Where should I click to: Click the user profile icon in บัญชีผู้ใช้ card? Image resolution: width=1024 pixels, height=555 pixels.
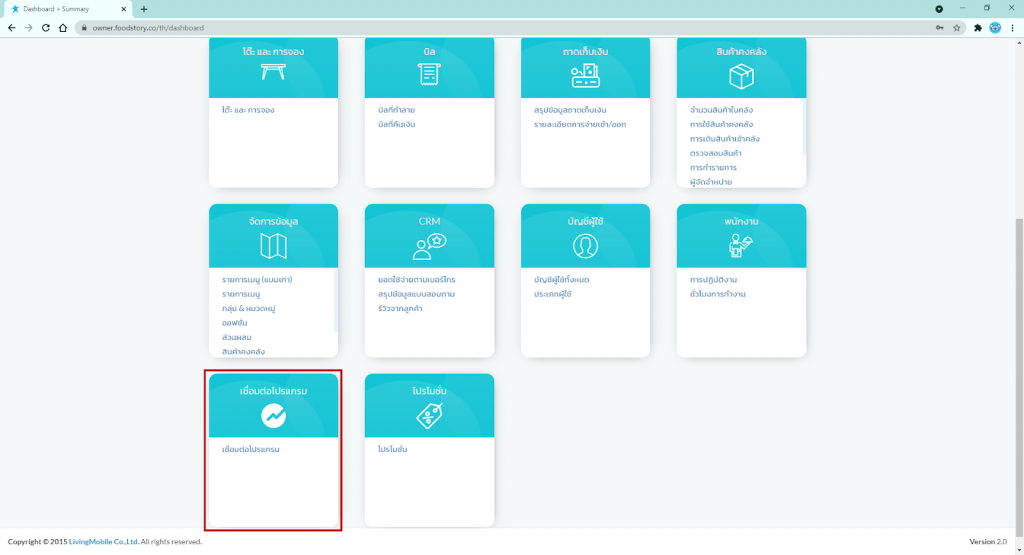pos(585,246)
